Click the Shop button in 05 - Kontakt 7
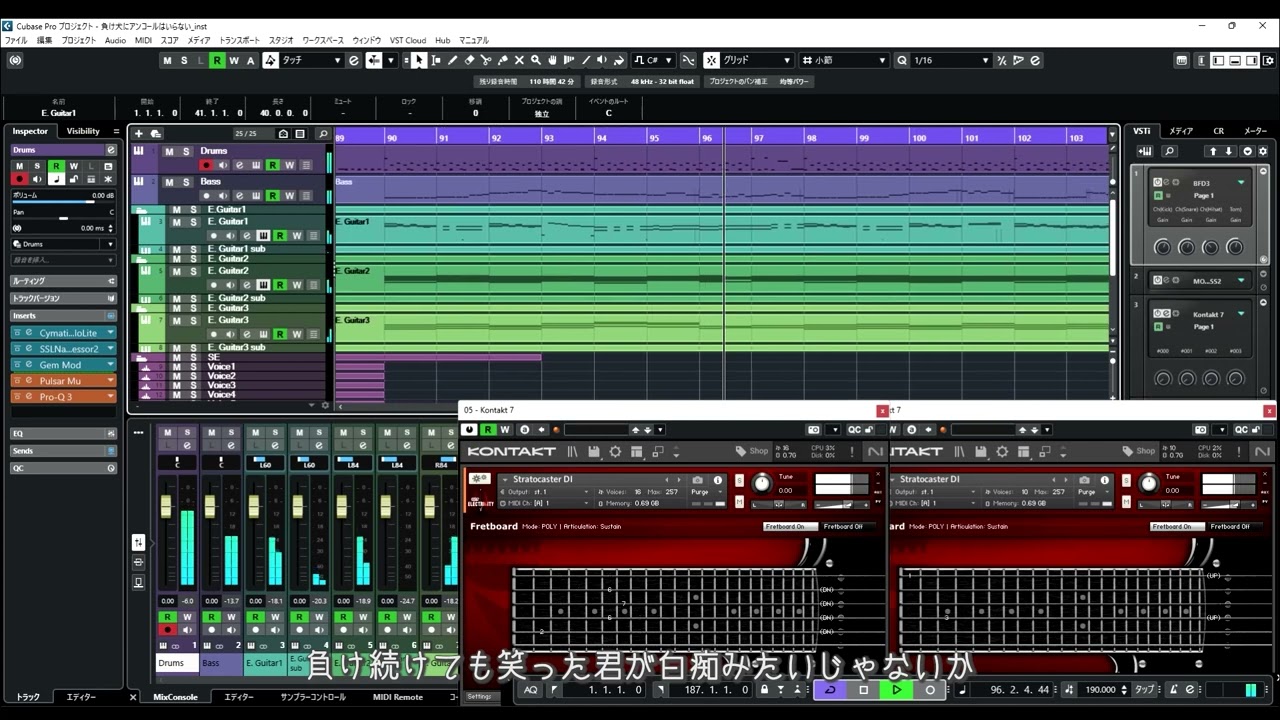 [x=752, y=451]
